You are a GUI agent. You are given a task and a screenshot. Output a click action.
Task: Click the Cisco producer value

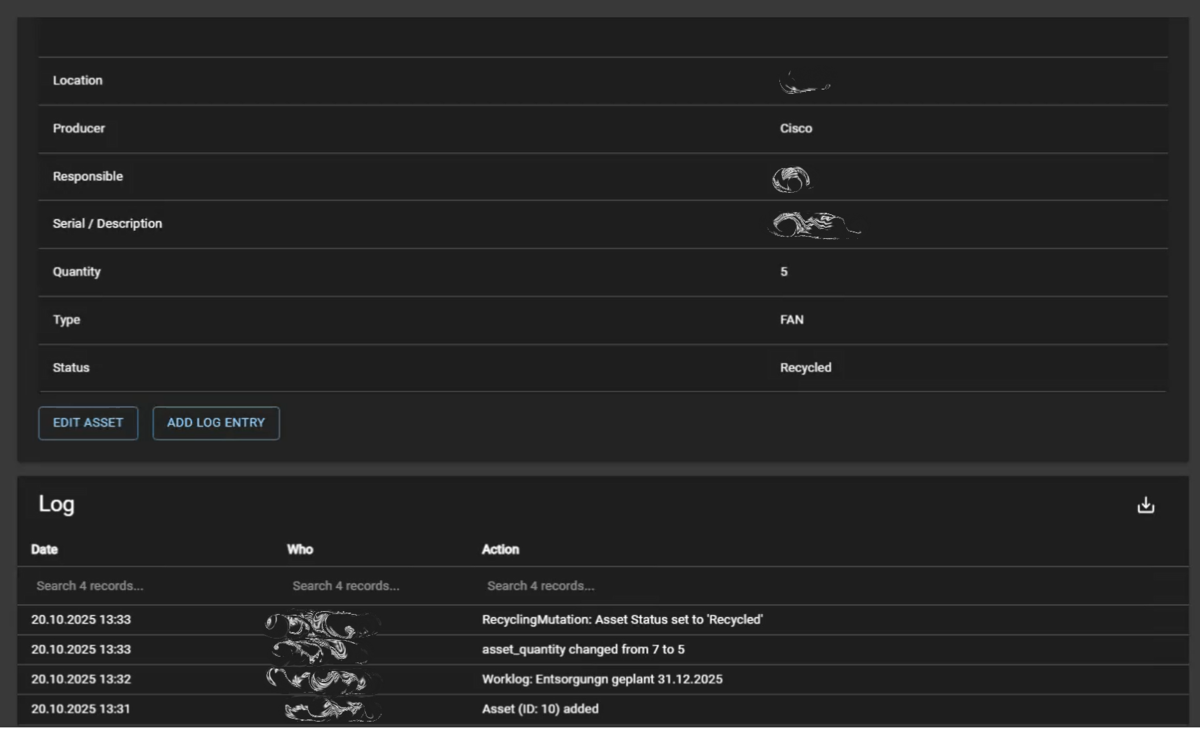[x=796, y=129]
